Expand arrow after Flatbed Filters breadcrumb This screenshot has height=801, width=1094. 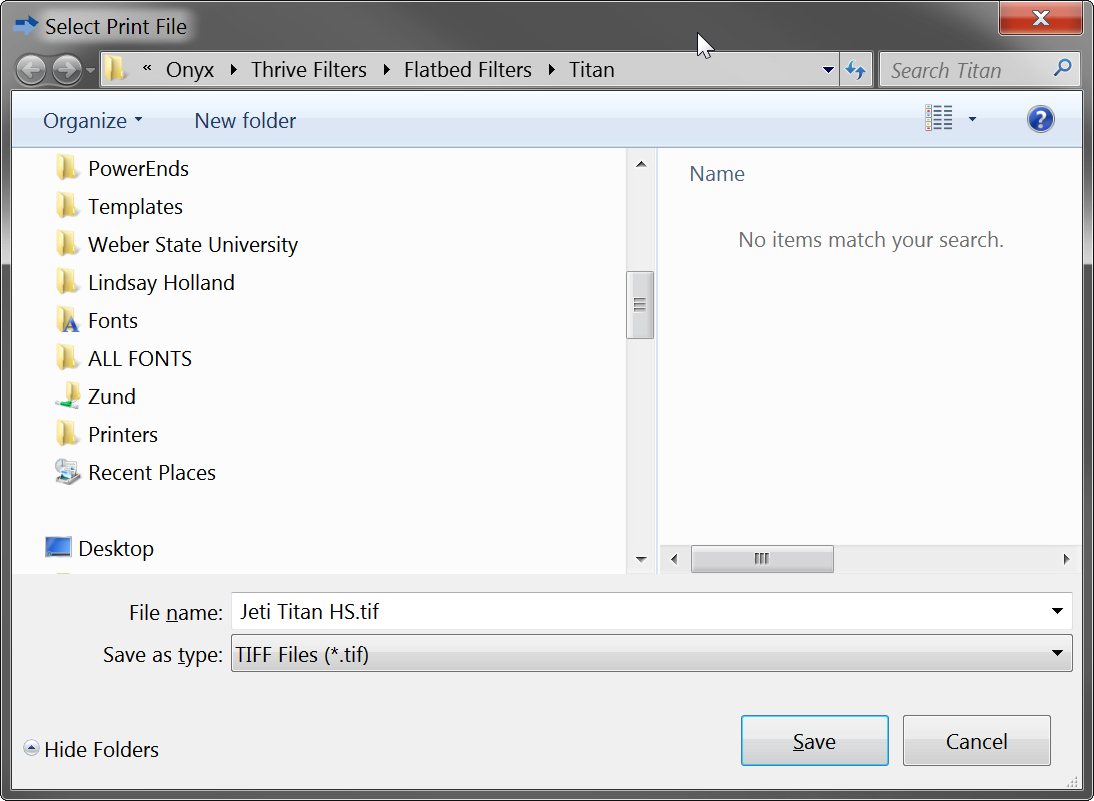[x=551, y=70]
